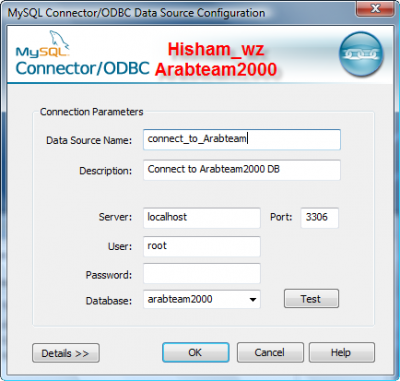
Task: Click the Server label text
Action: [x=115, y=217]
